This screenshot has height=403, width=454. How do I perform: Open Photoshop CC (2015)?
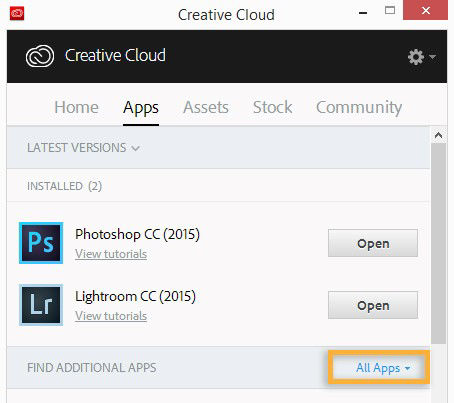point(373,243)
